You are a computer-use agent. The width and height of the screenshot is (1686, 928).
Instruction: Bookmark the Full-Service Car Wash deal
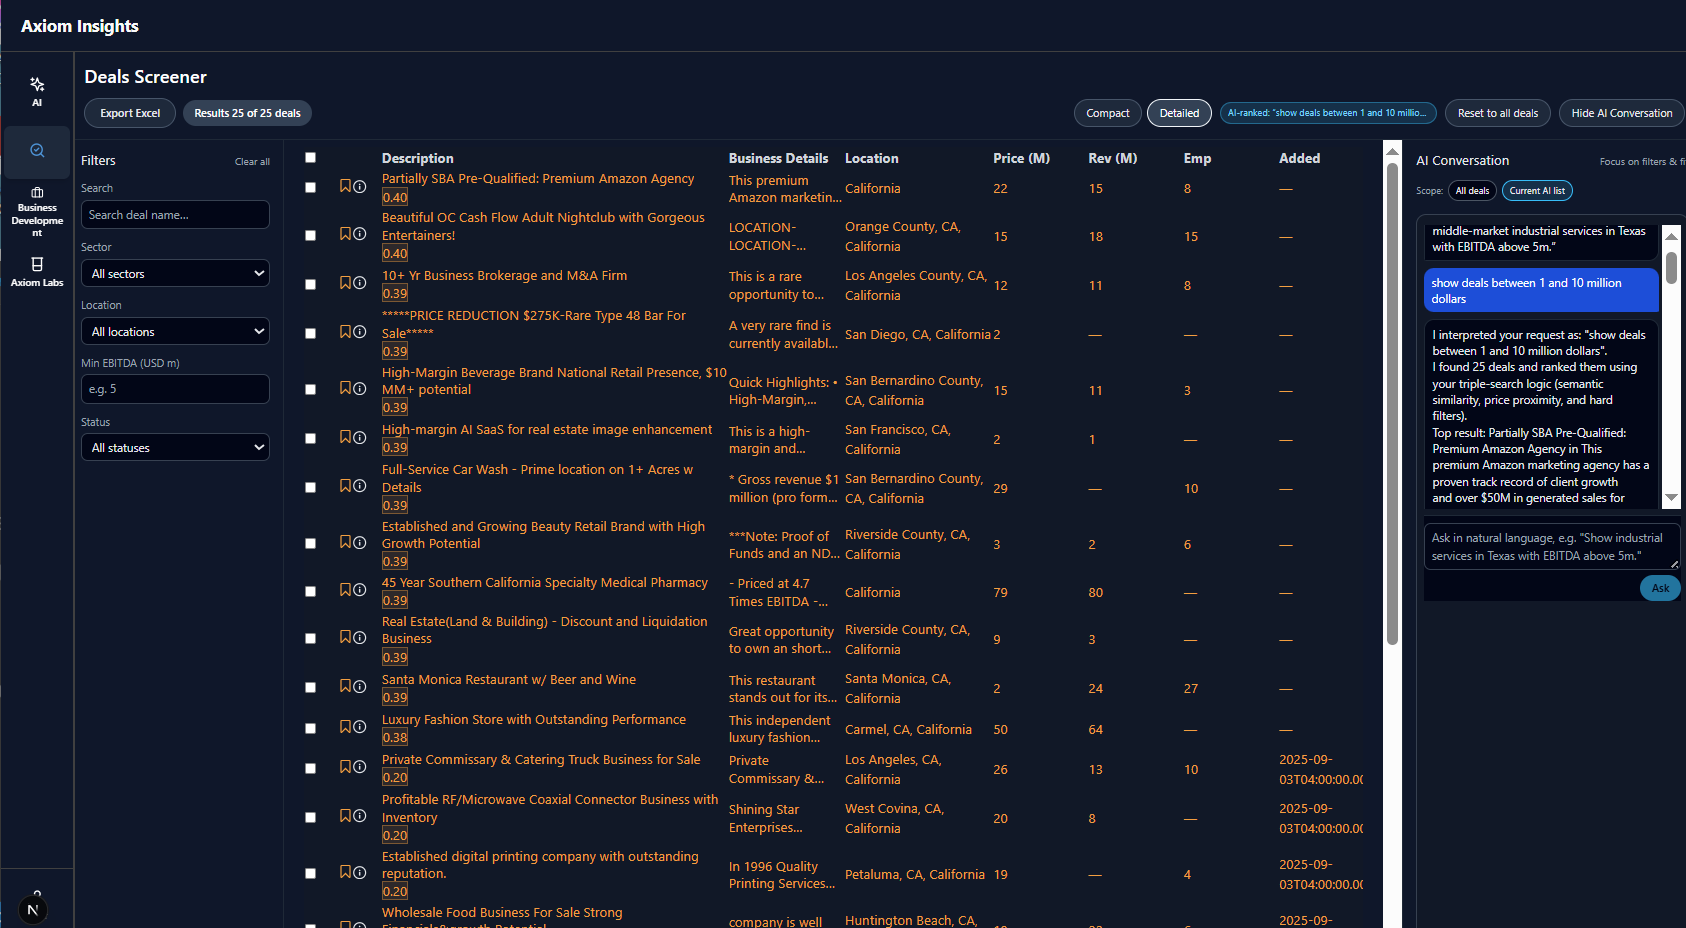344,486
